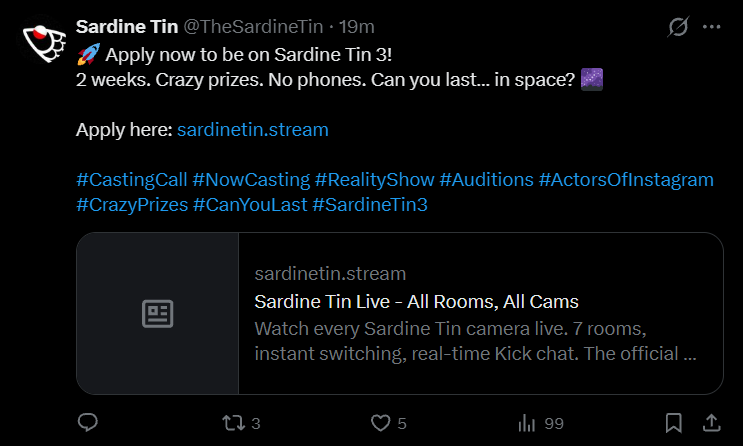Click the #SardineTin3 hashtag
This screenshot has height=446, width=743.
pos(370,205)
